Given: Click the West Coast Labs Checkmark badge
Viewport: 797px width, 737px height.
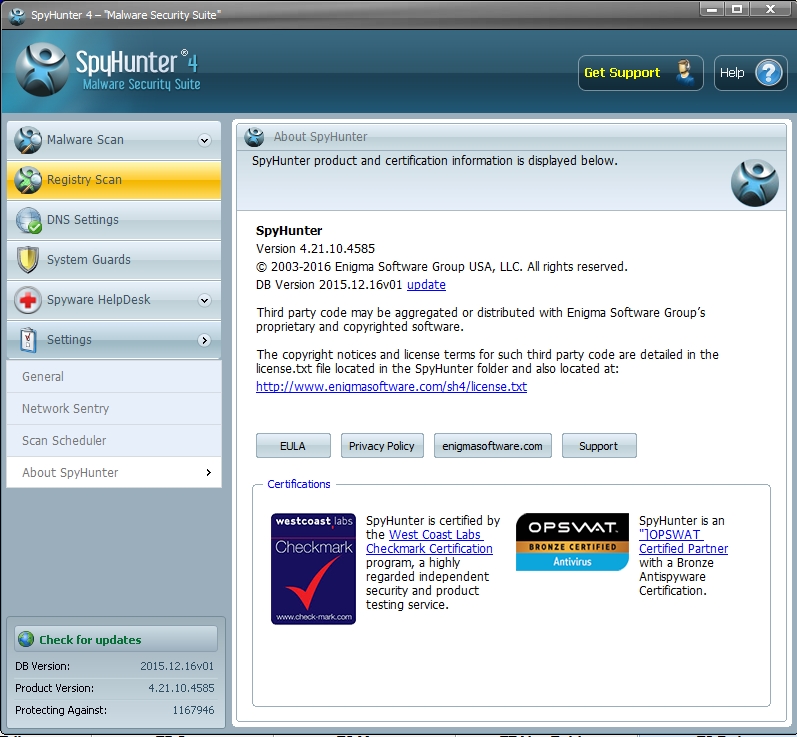Looking at the screenshot, I should 313,569.
